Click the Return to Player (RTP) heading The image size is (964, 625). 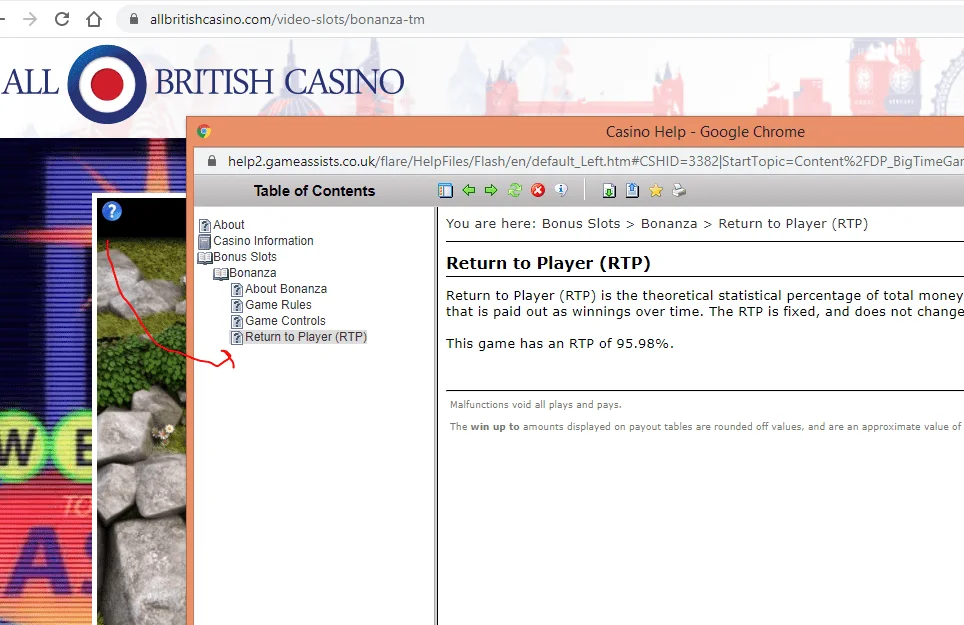(x=548, y=263)
